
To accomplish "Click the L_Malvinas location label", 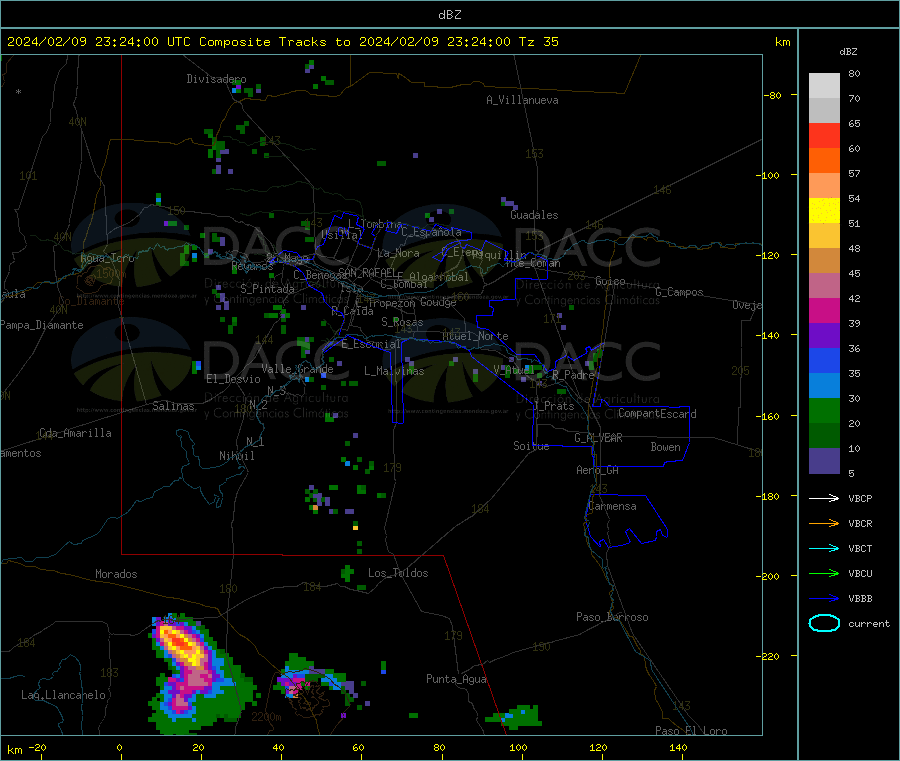I will click(x=394, y=371).
